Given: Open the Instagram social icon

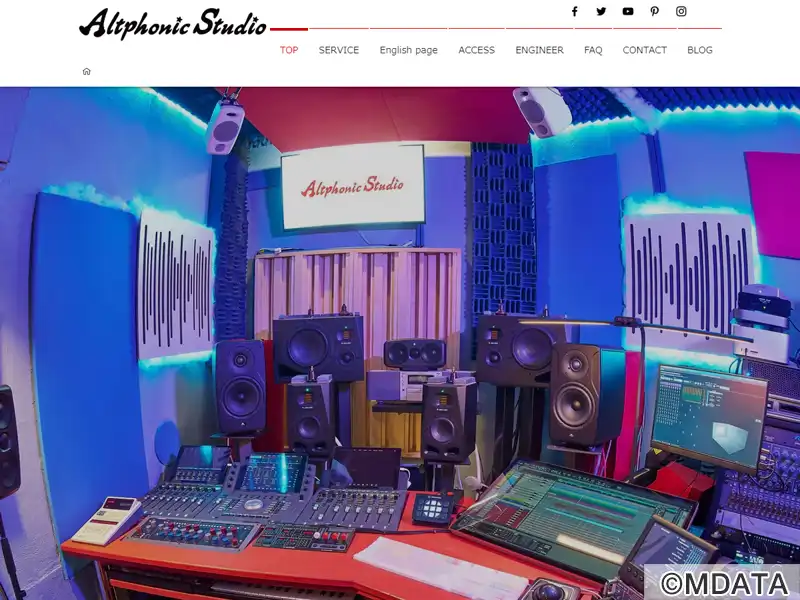Looking at the screenshot, I should point(681,11).
